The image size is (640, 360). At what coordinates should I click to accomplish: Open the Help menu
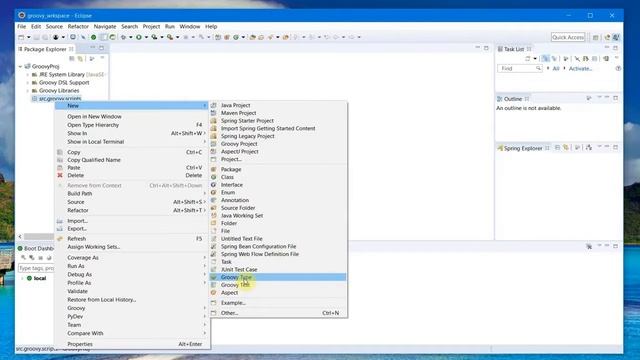(211, 27)
